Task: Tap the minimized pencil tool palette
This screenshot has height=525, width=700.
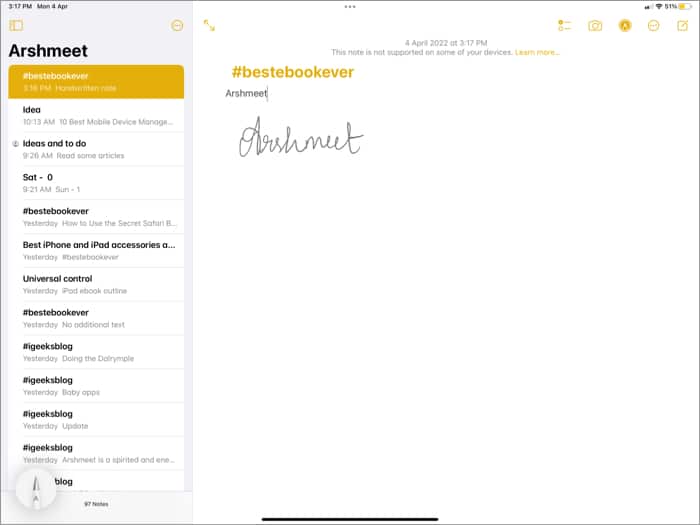Action: point(36,490)
